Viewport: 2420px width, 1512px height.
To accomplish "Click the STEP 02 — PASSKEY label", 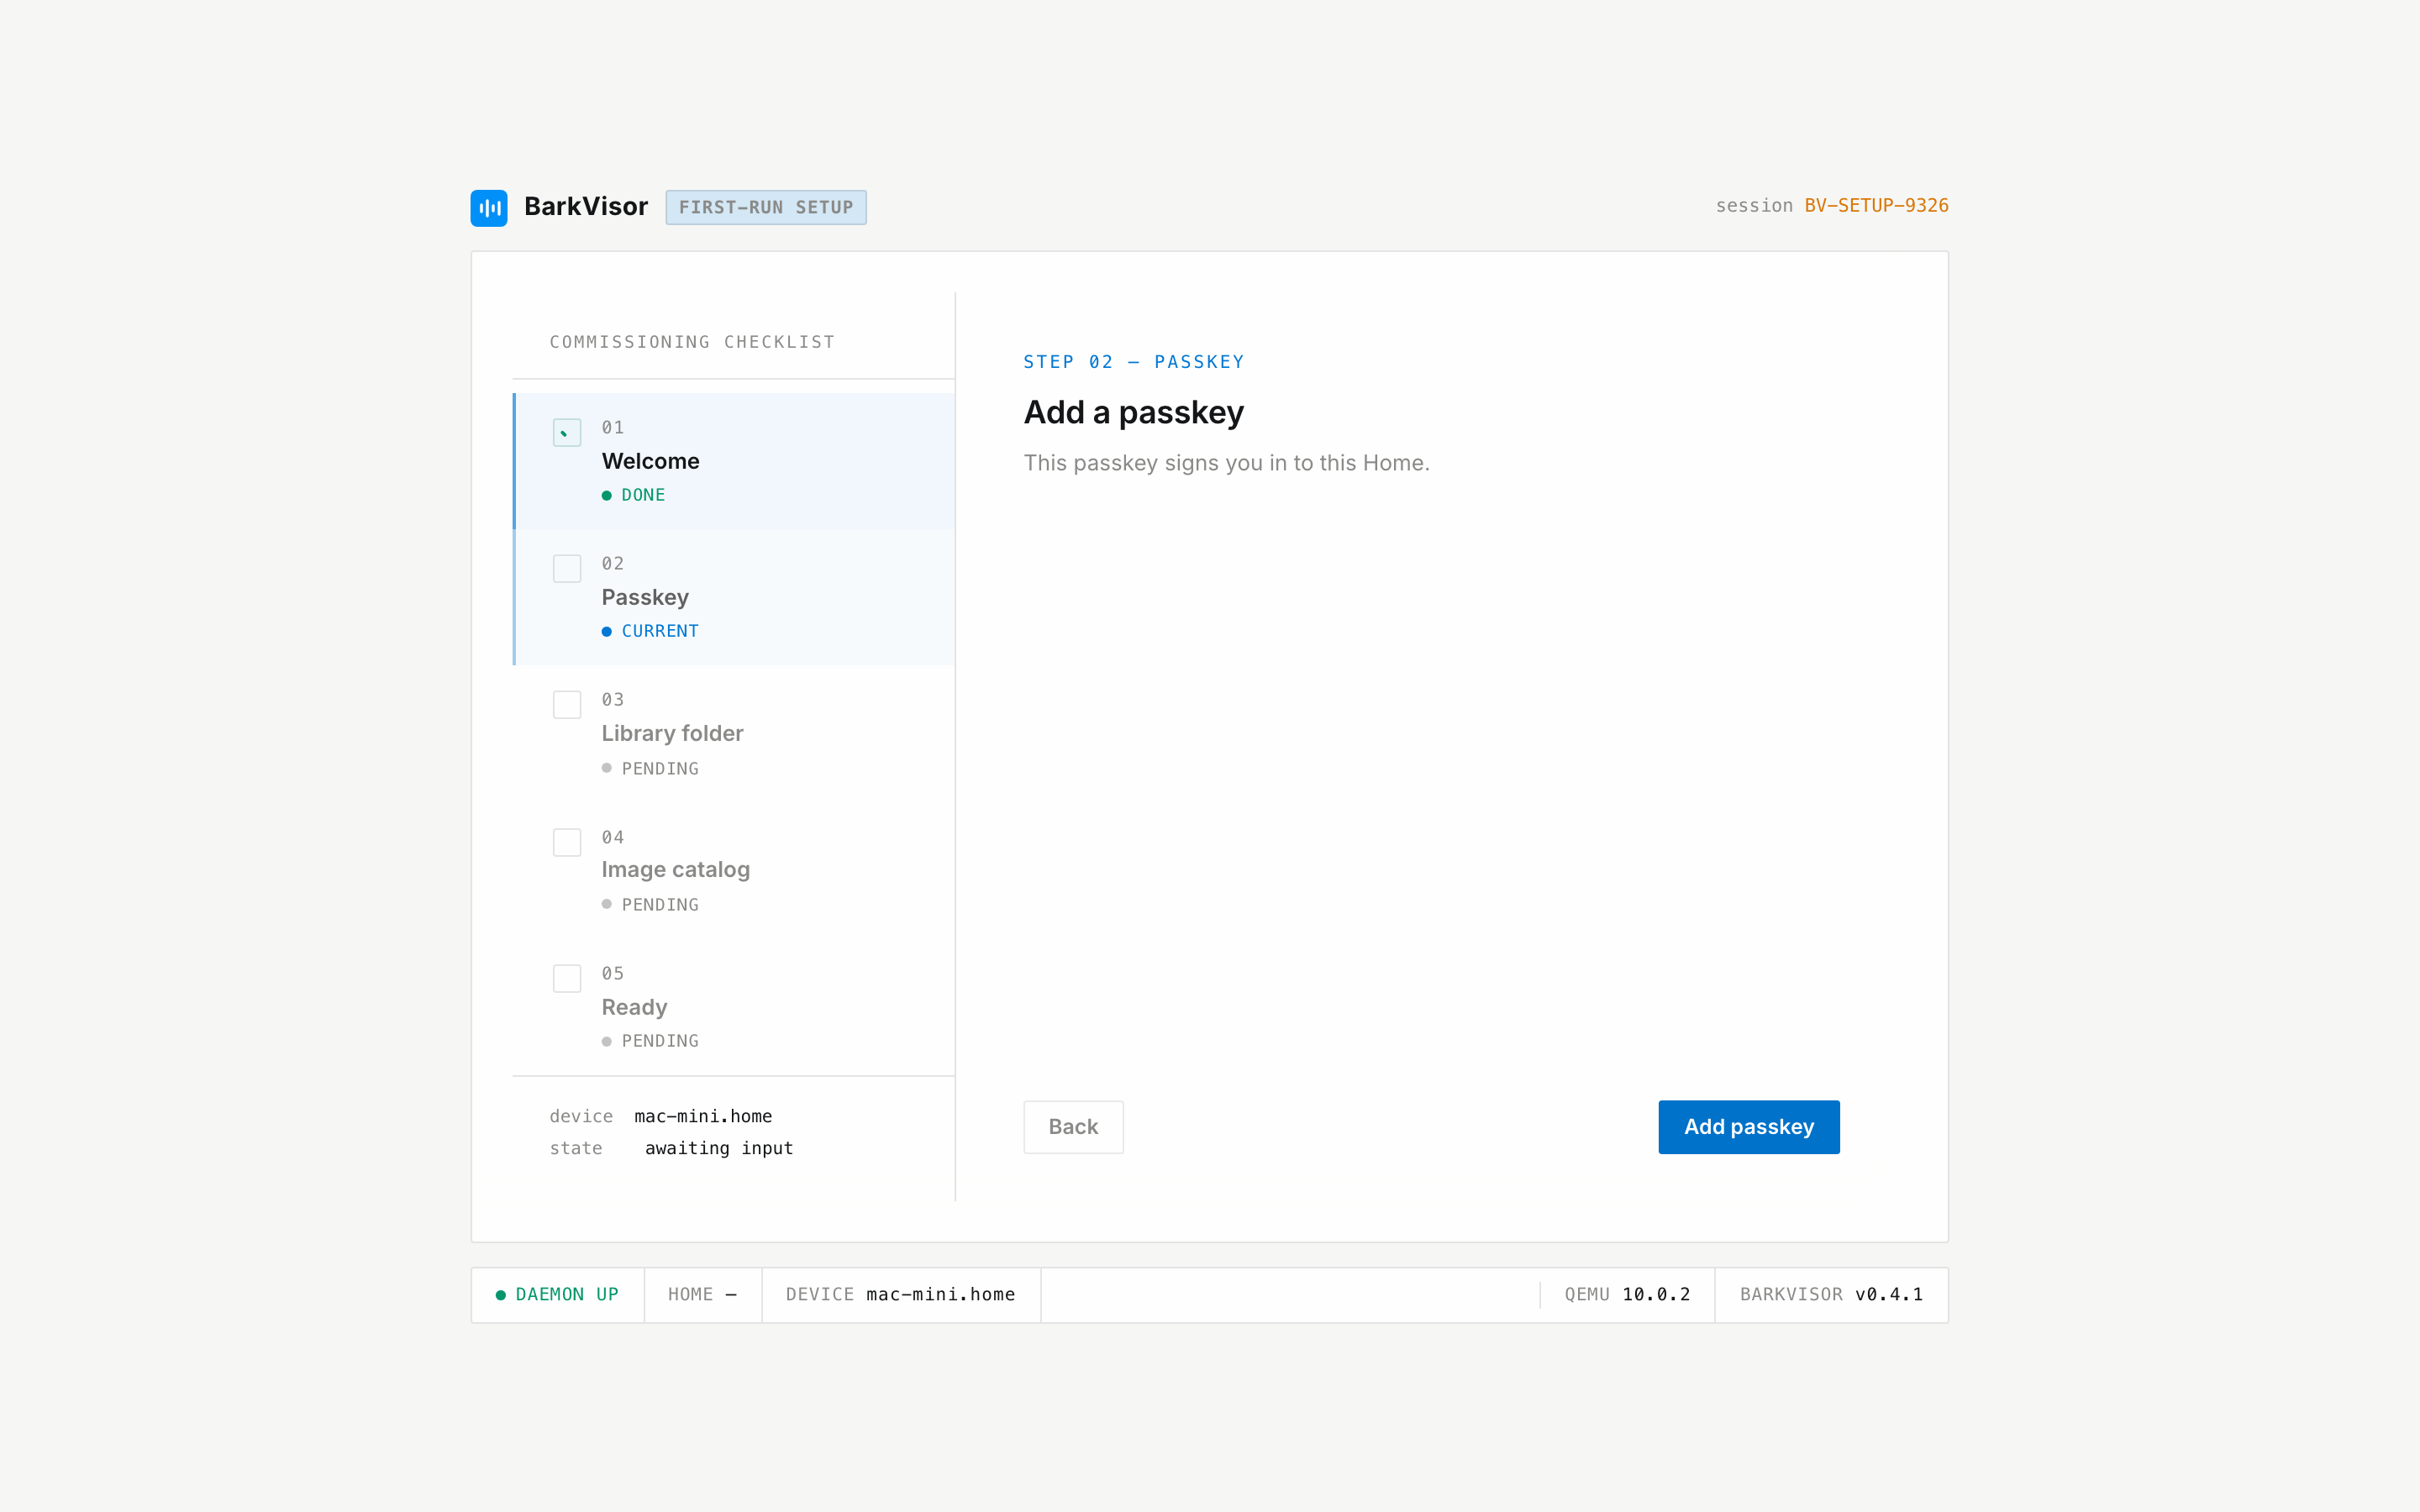I will click(x=1134, y=362).
